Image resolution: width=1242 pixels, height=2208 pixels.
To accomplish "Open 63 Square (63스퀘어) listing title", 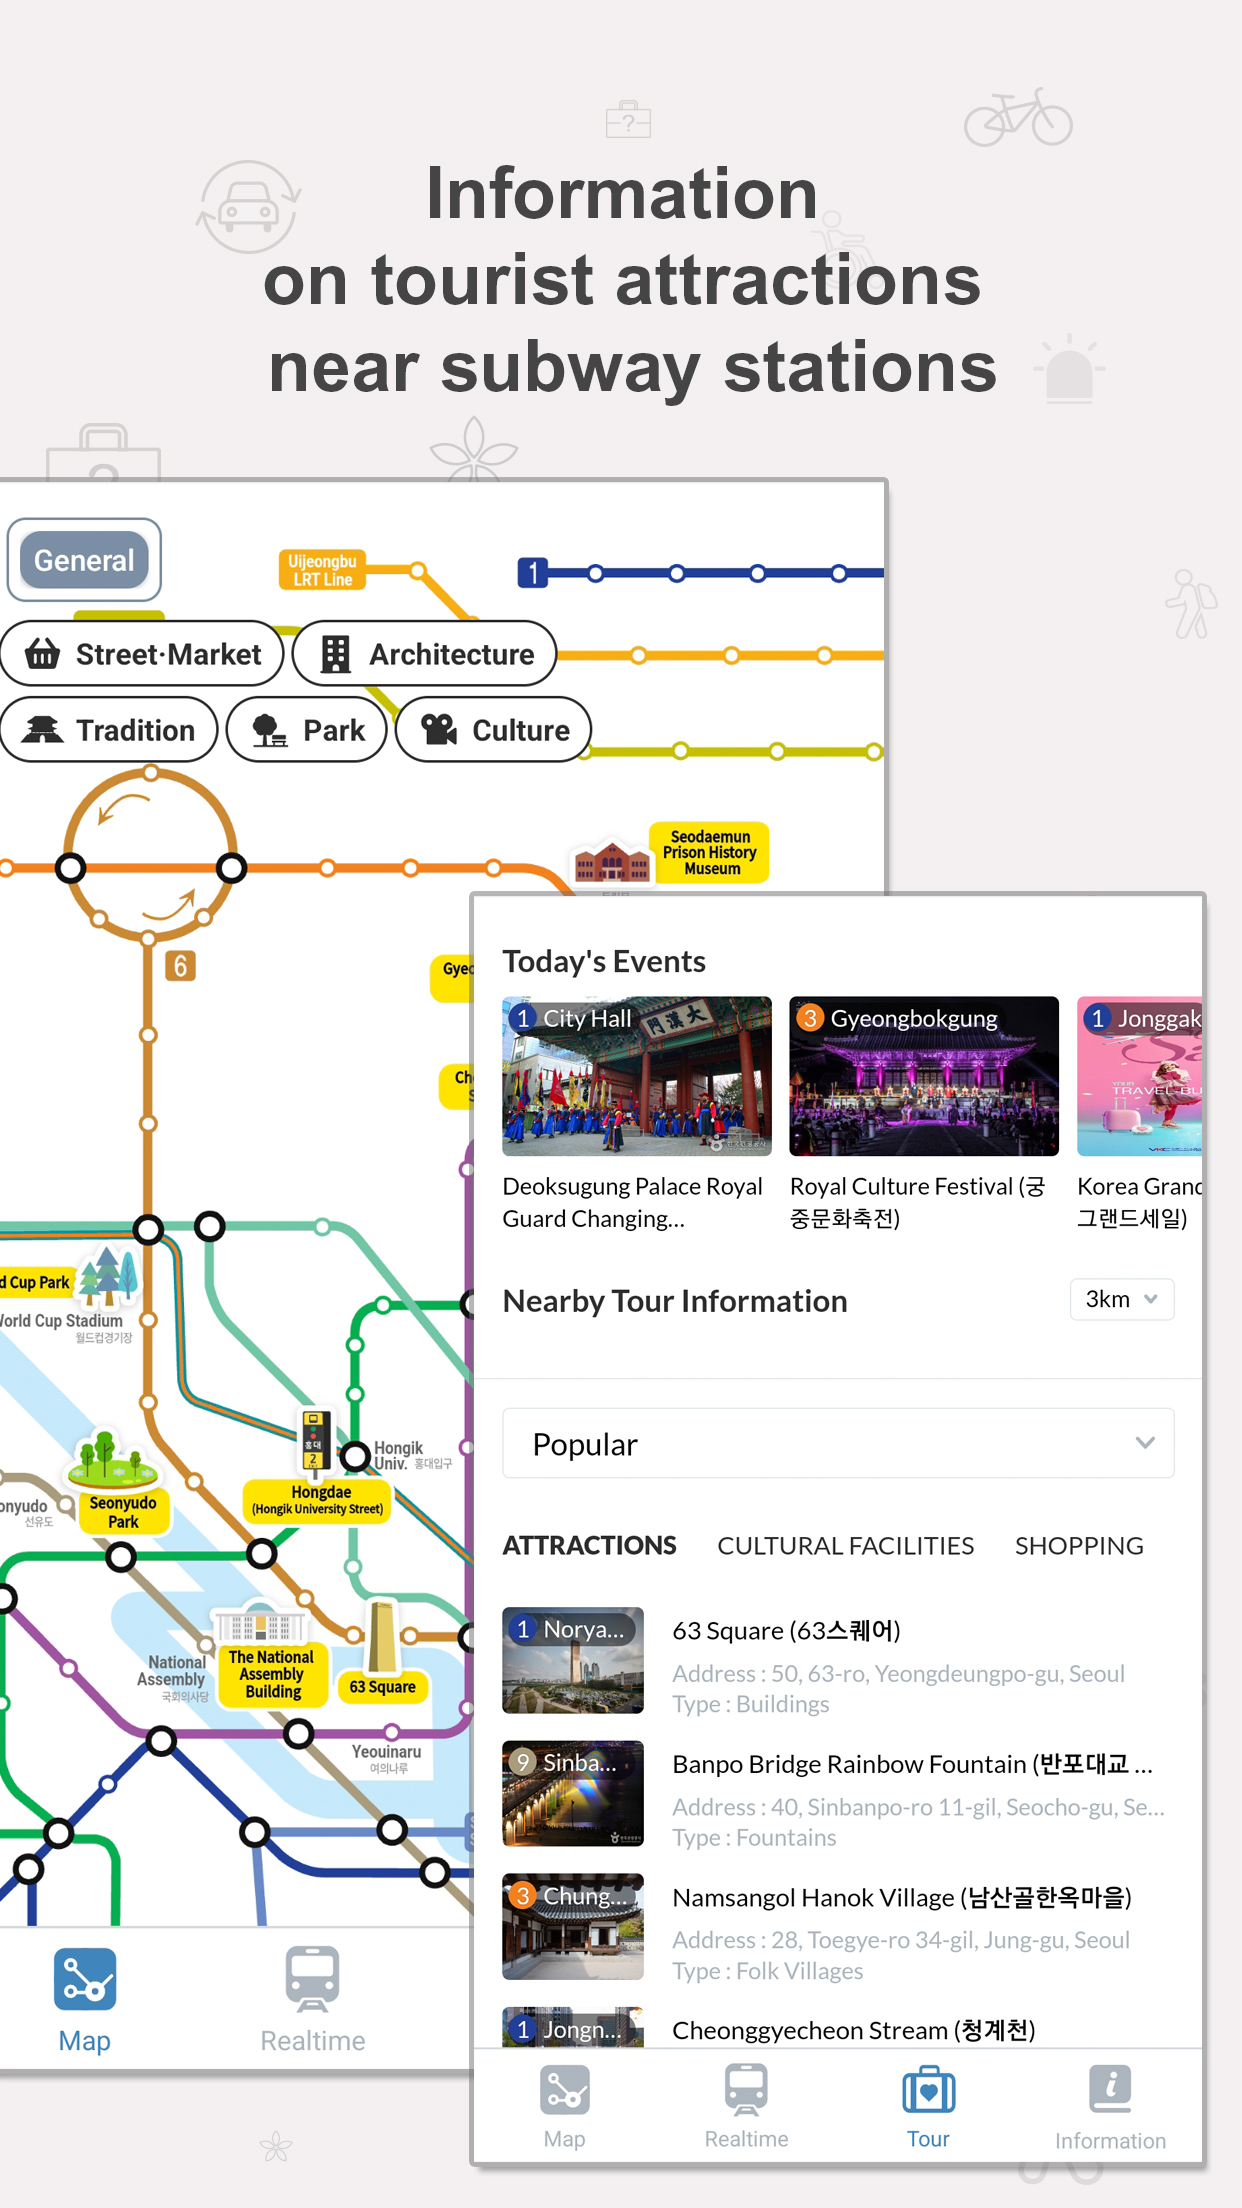I will pos(786,1630).
